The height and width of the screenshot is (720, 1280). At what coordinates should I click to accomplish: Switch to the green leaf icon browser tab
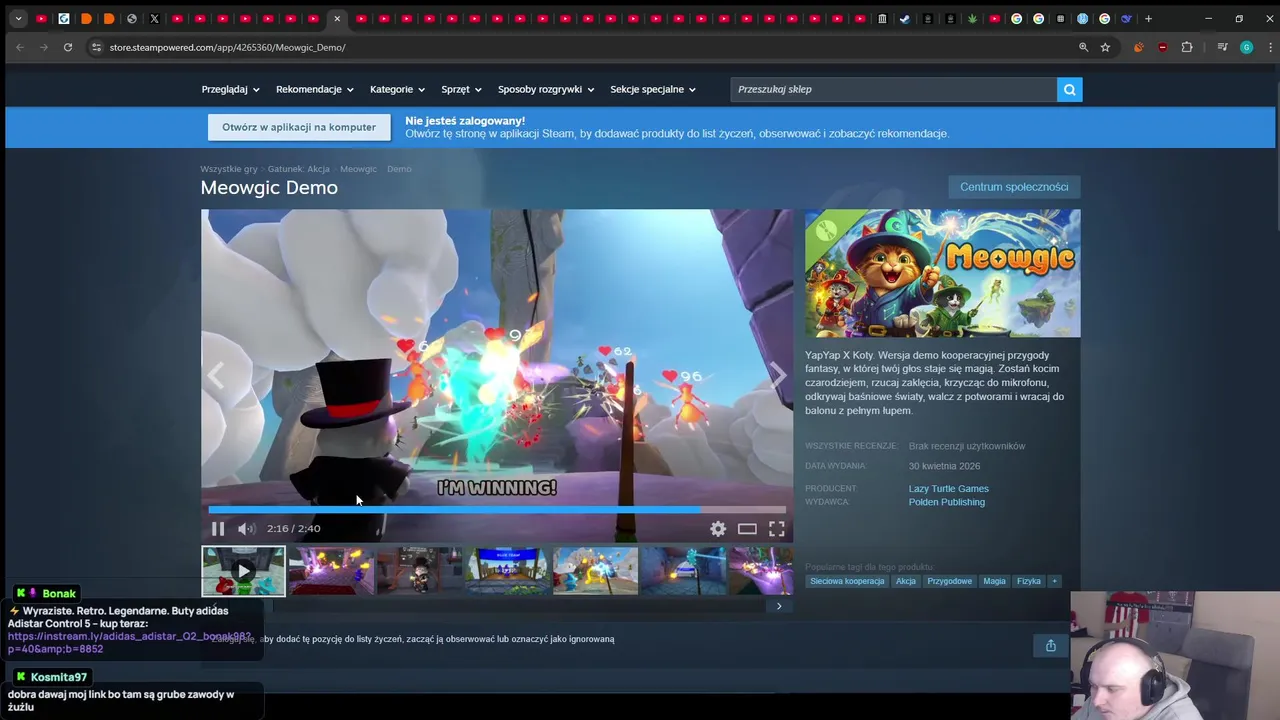tap(972, 18)
